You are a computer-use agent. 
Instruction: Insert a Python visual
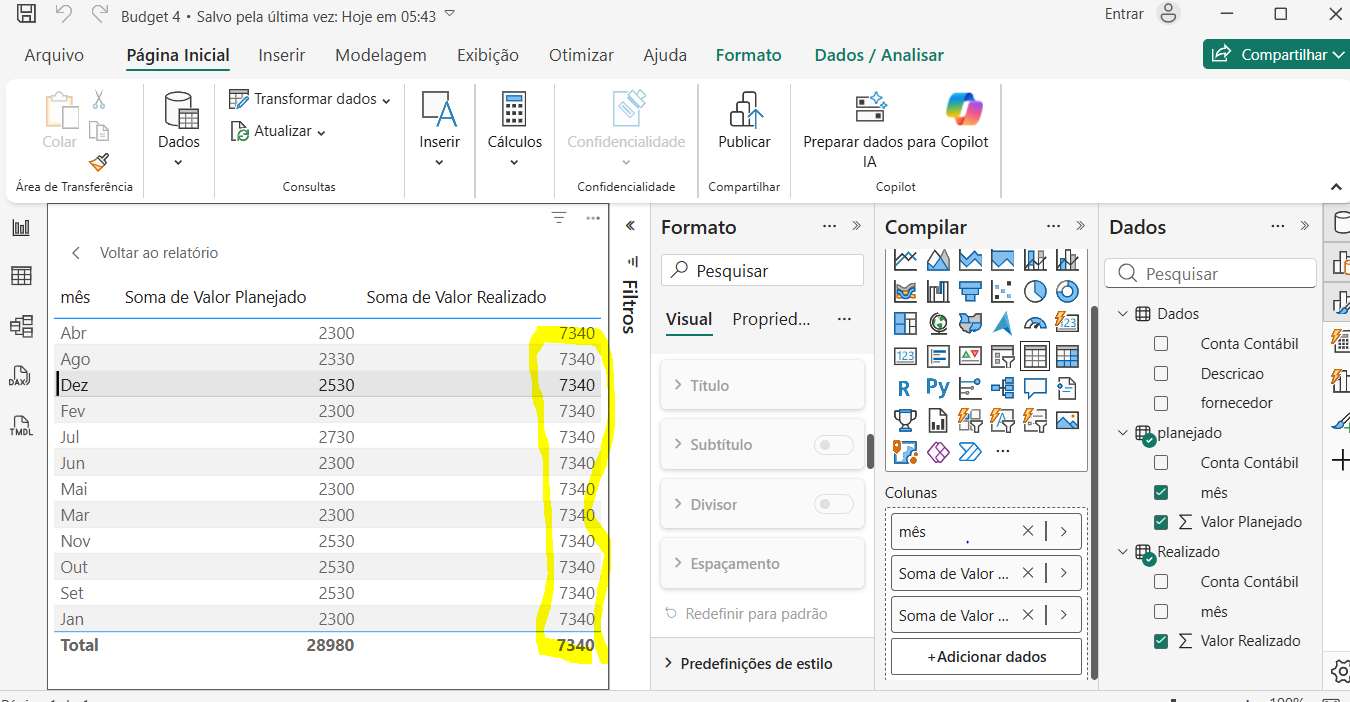937,386
